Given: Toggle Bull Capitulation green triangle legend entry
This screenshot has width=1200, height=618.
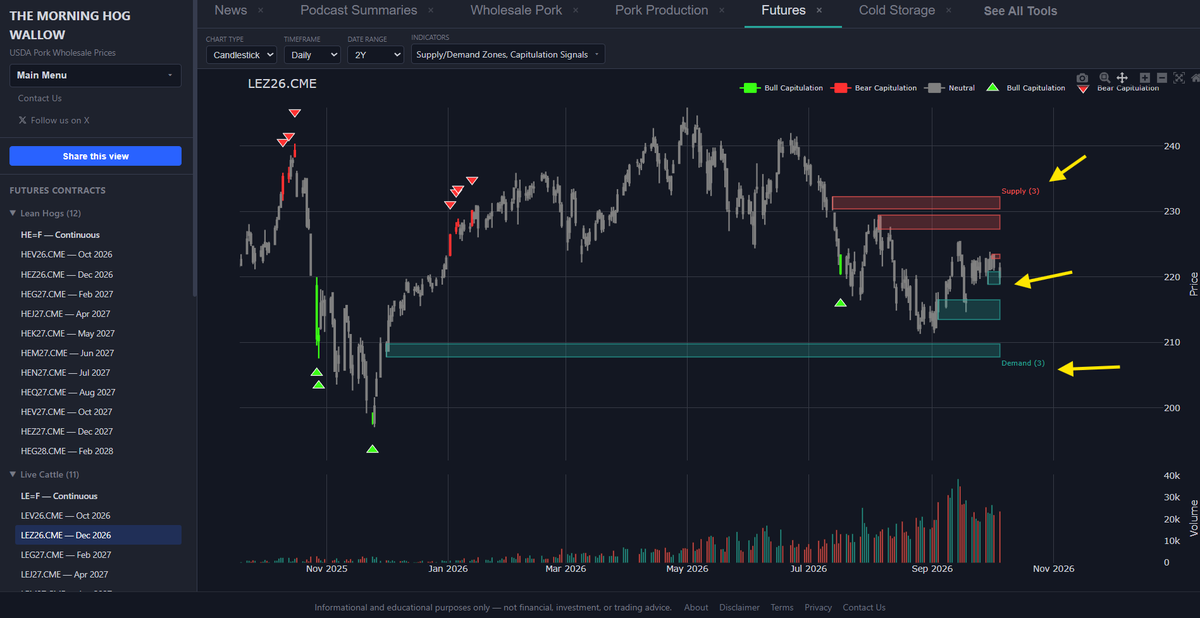Looking at the screenshot, I should tap(1026, 88).
